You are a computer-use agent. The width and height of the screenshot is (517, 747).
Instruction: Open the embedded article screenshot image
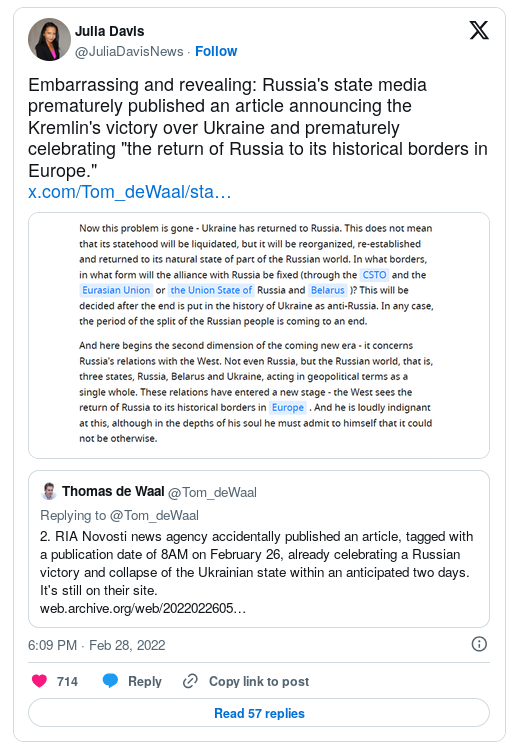(259, 335)
